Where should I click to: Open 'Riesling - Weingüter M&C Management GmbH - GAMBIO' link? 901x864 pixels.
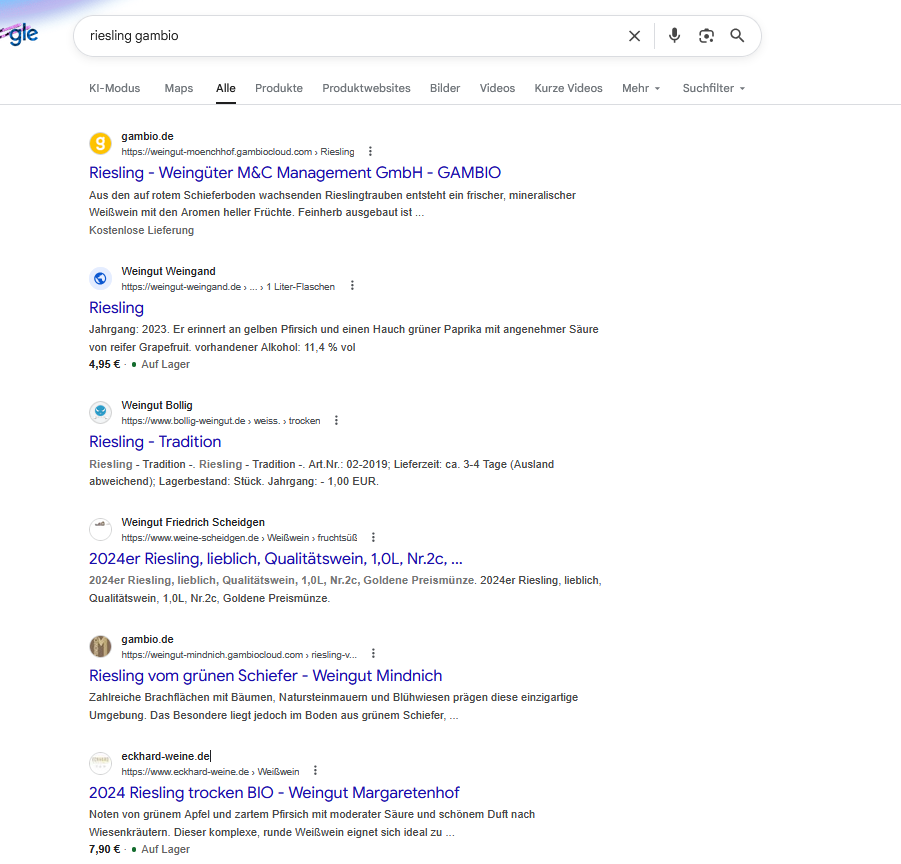click(x=295, y=172)
